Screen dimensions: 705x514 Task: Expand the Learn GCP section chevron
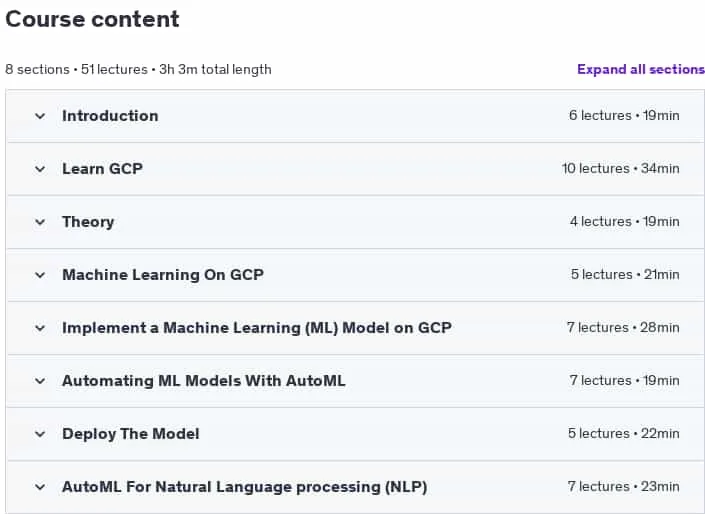pos(40,169)
